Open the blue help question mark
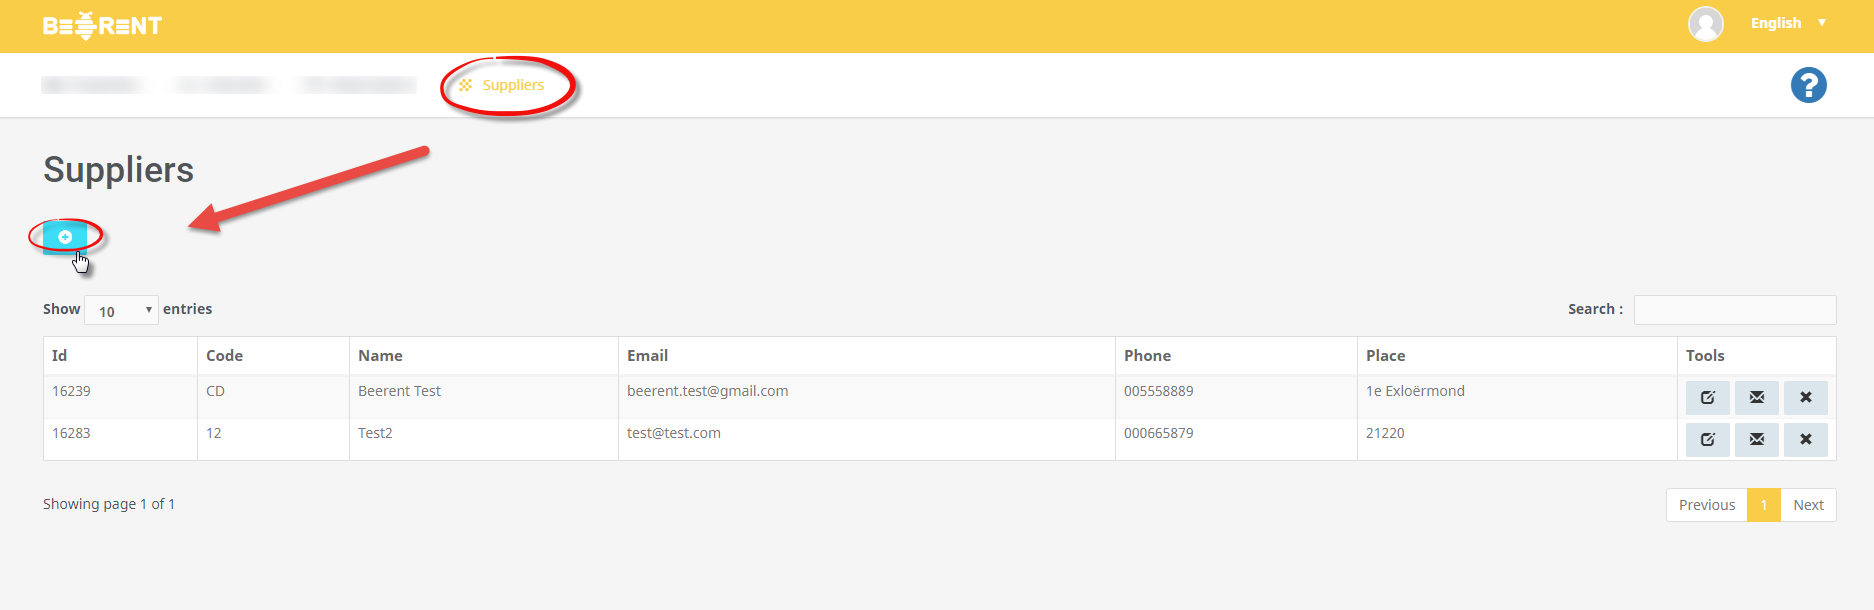 tap(1808, 86)
